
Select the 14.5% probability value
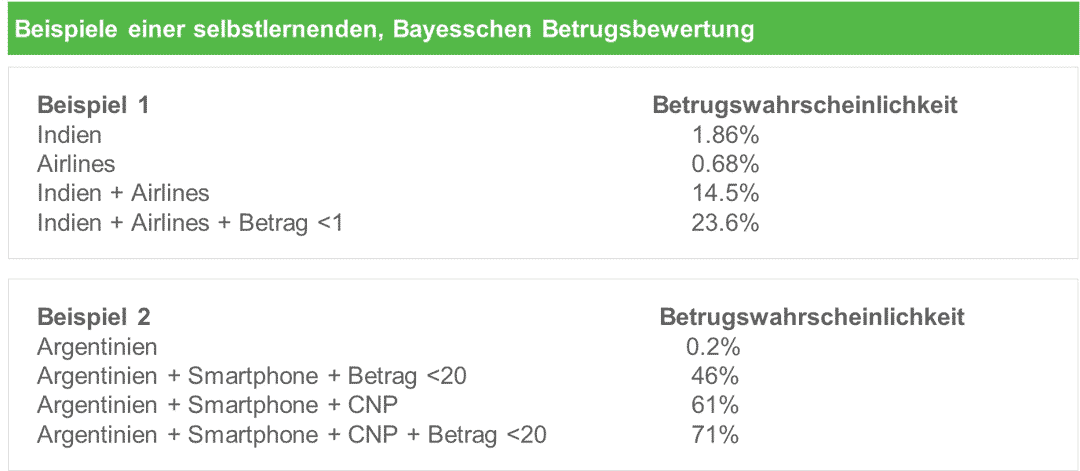725,193
